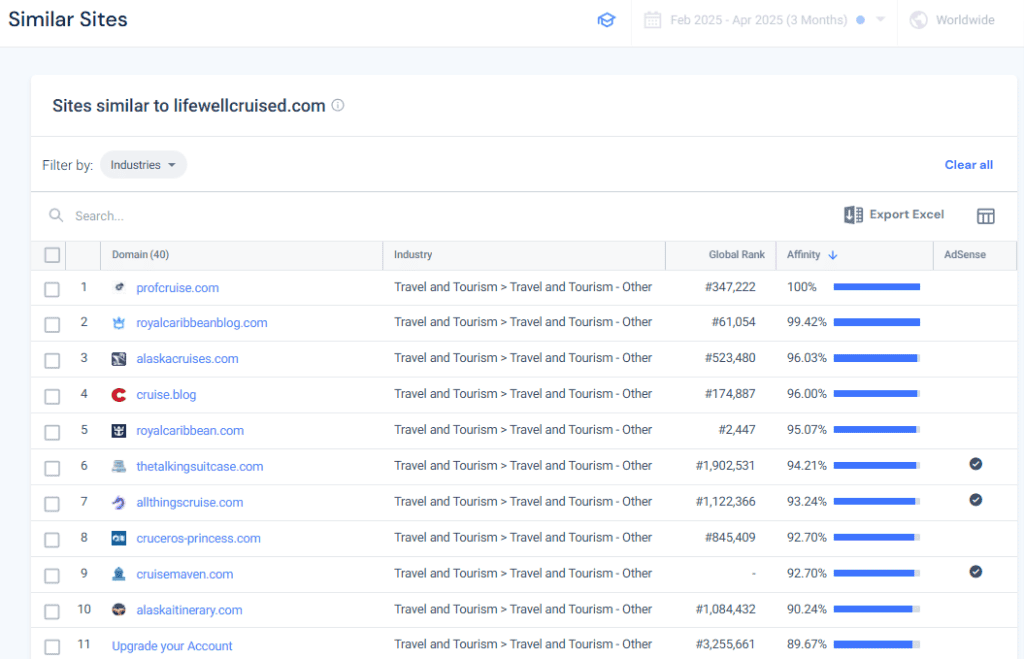Click AdSense checkmark for allthingscruise.com
The height and width of the screenshot is (659, 1024).
(x=976, y=500)
